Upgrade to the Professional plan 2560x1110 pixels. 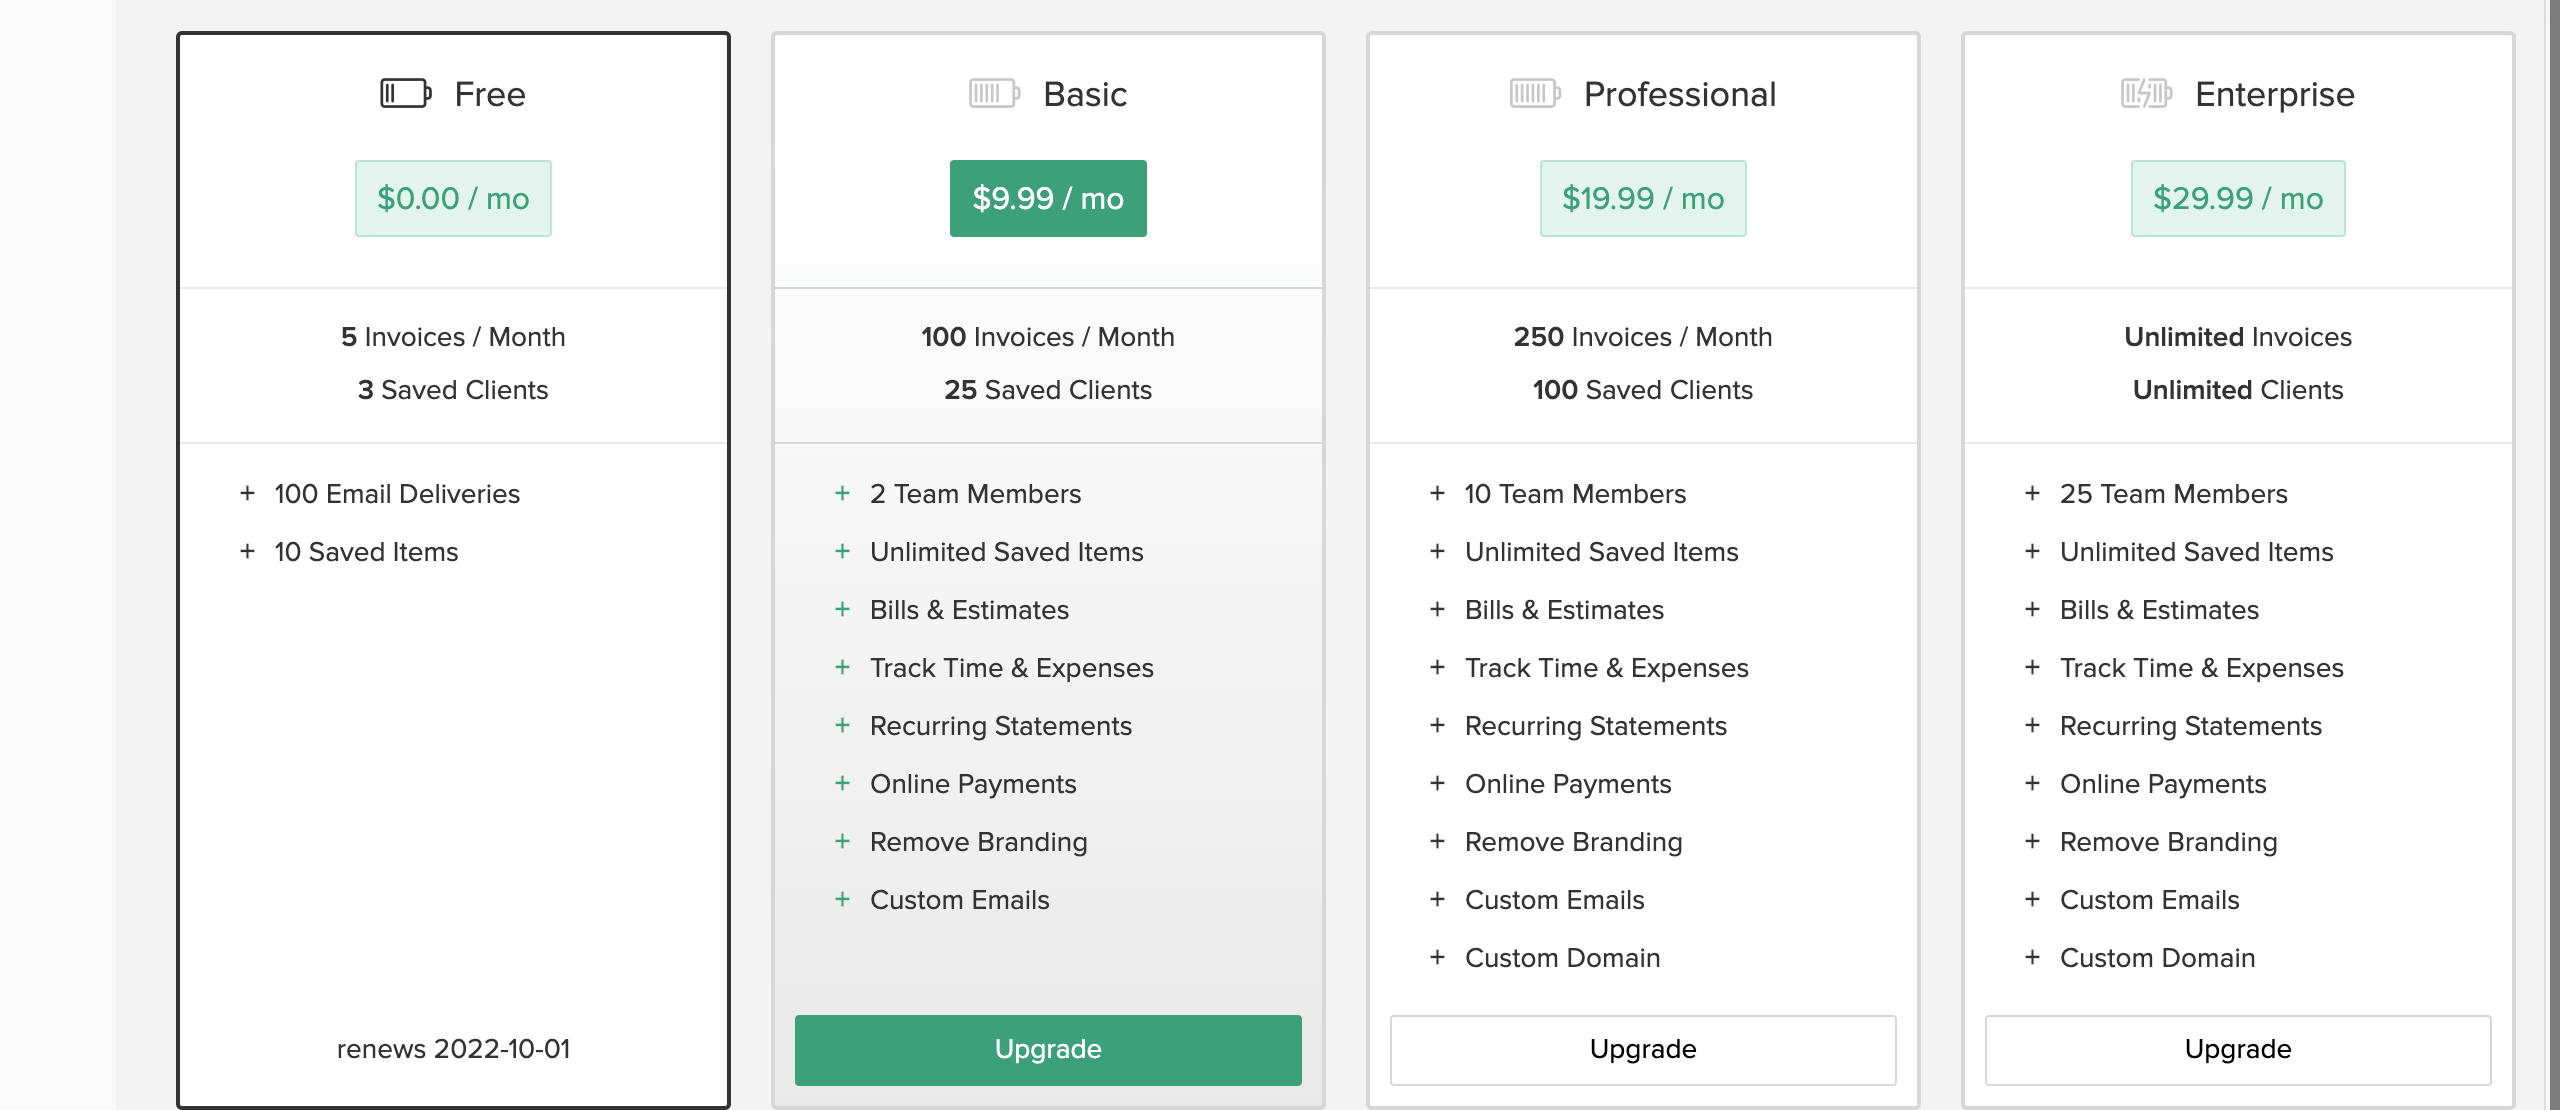(x=1642, y=1049)
